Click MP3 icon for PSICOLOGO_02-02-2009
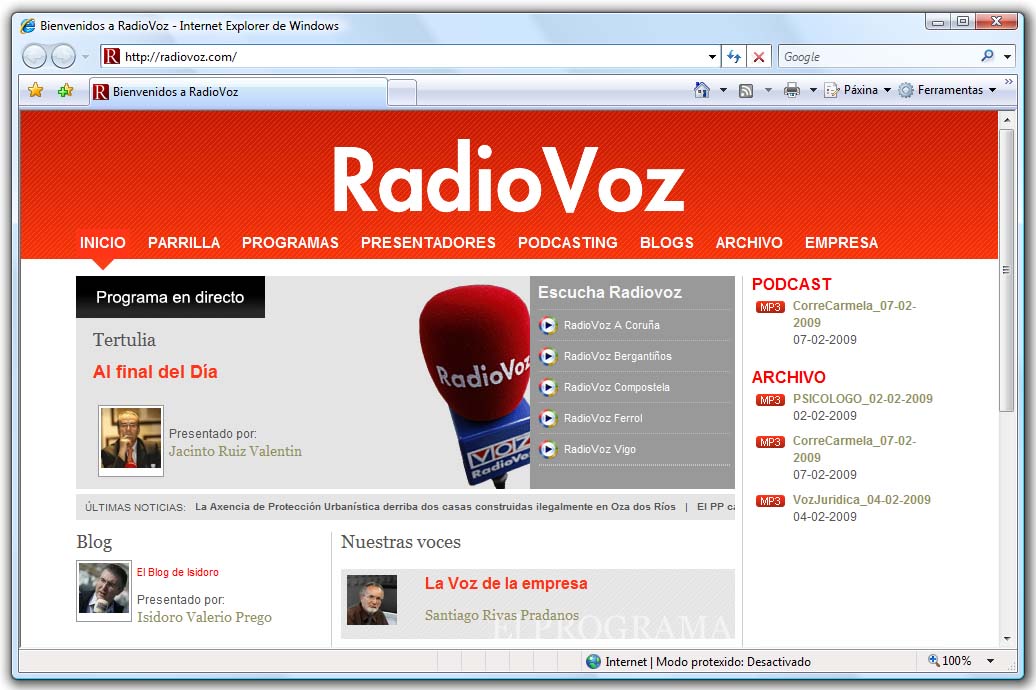The height and width of the screenshot is (690, 1036). [770, 401]
